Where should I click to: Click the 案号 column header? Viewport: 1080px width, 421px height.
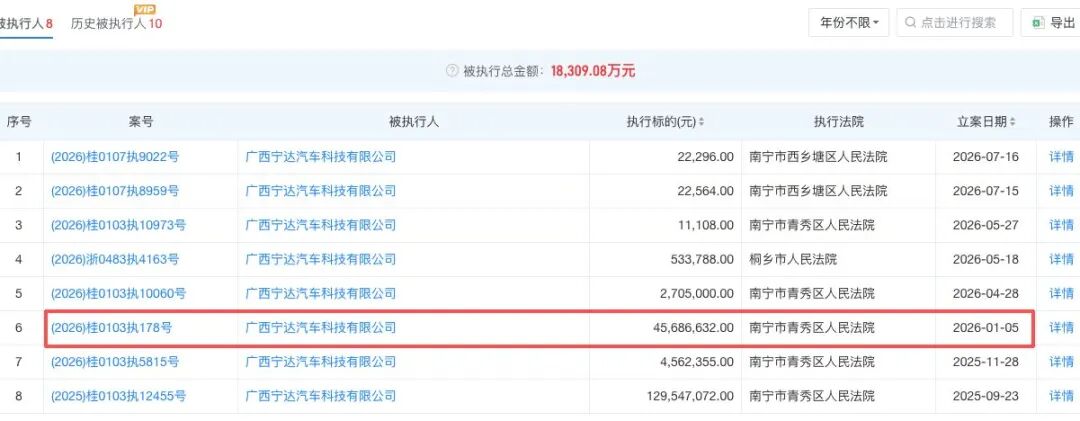141,122
